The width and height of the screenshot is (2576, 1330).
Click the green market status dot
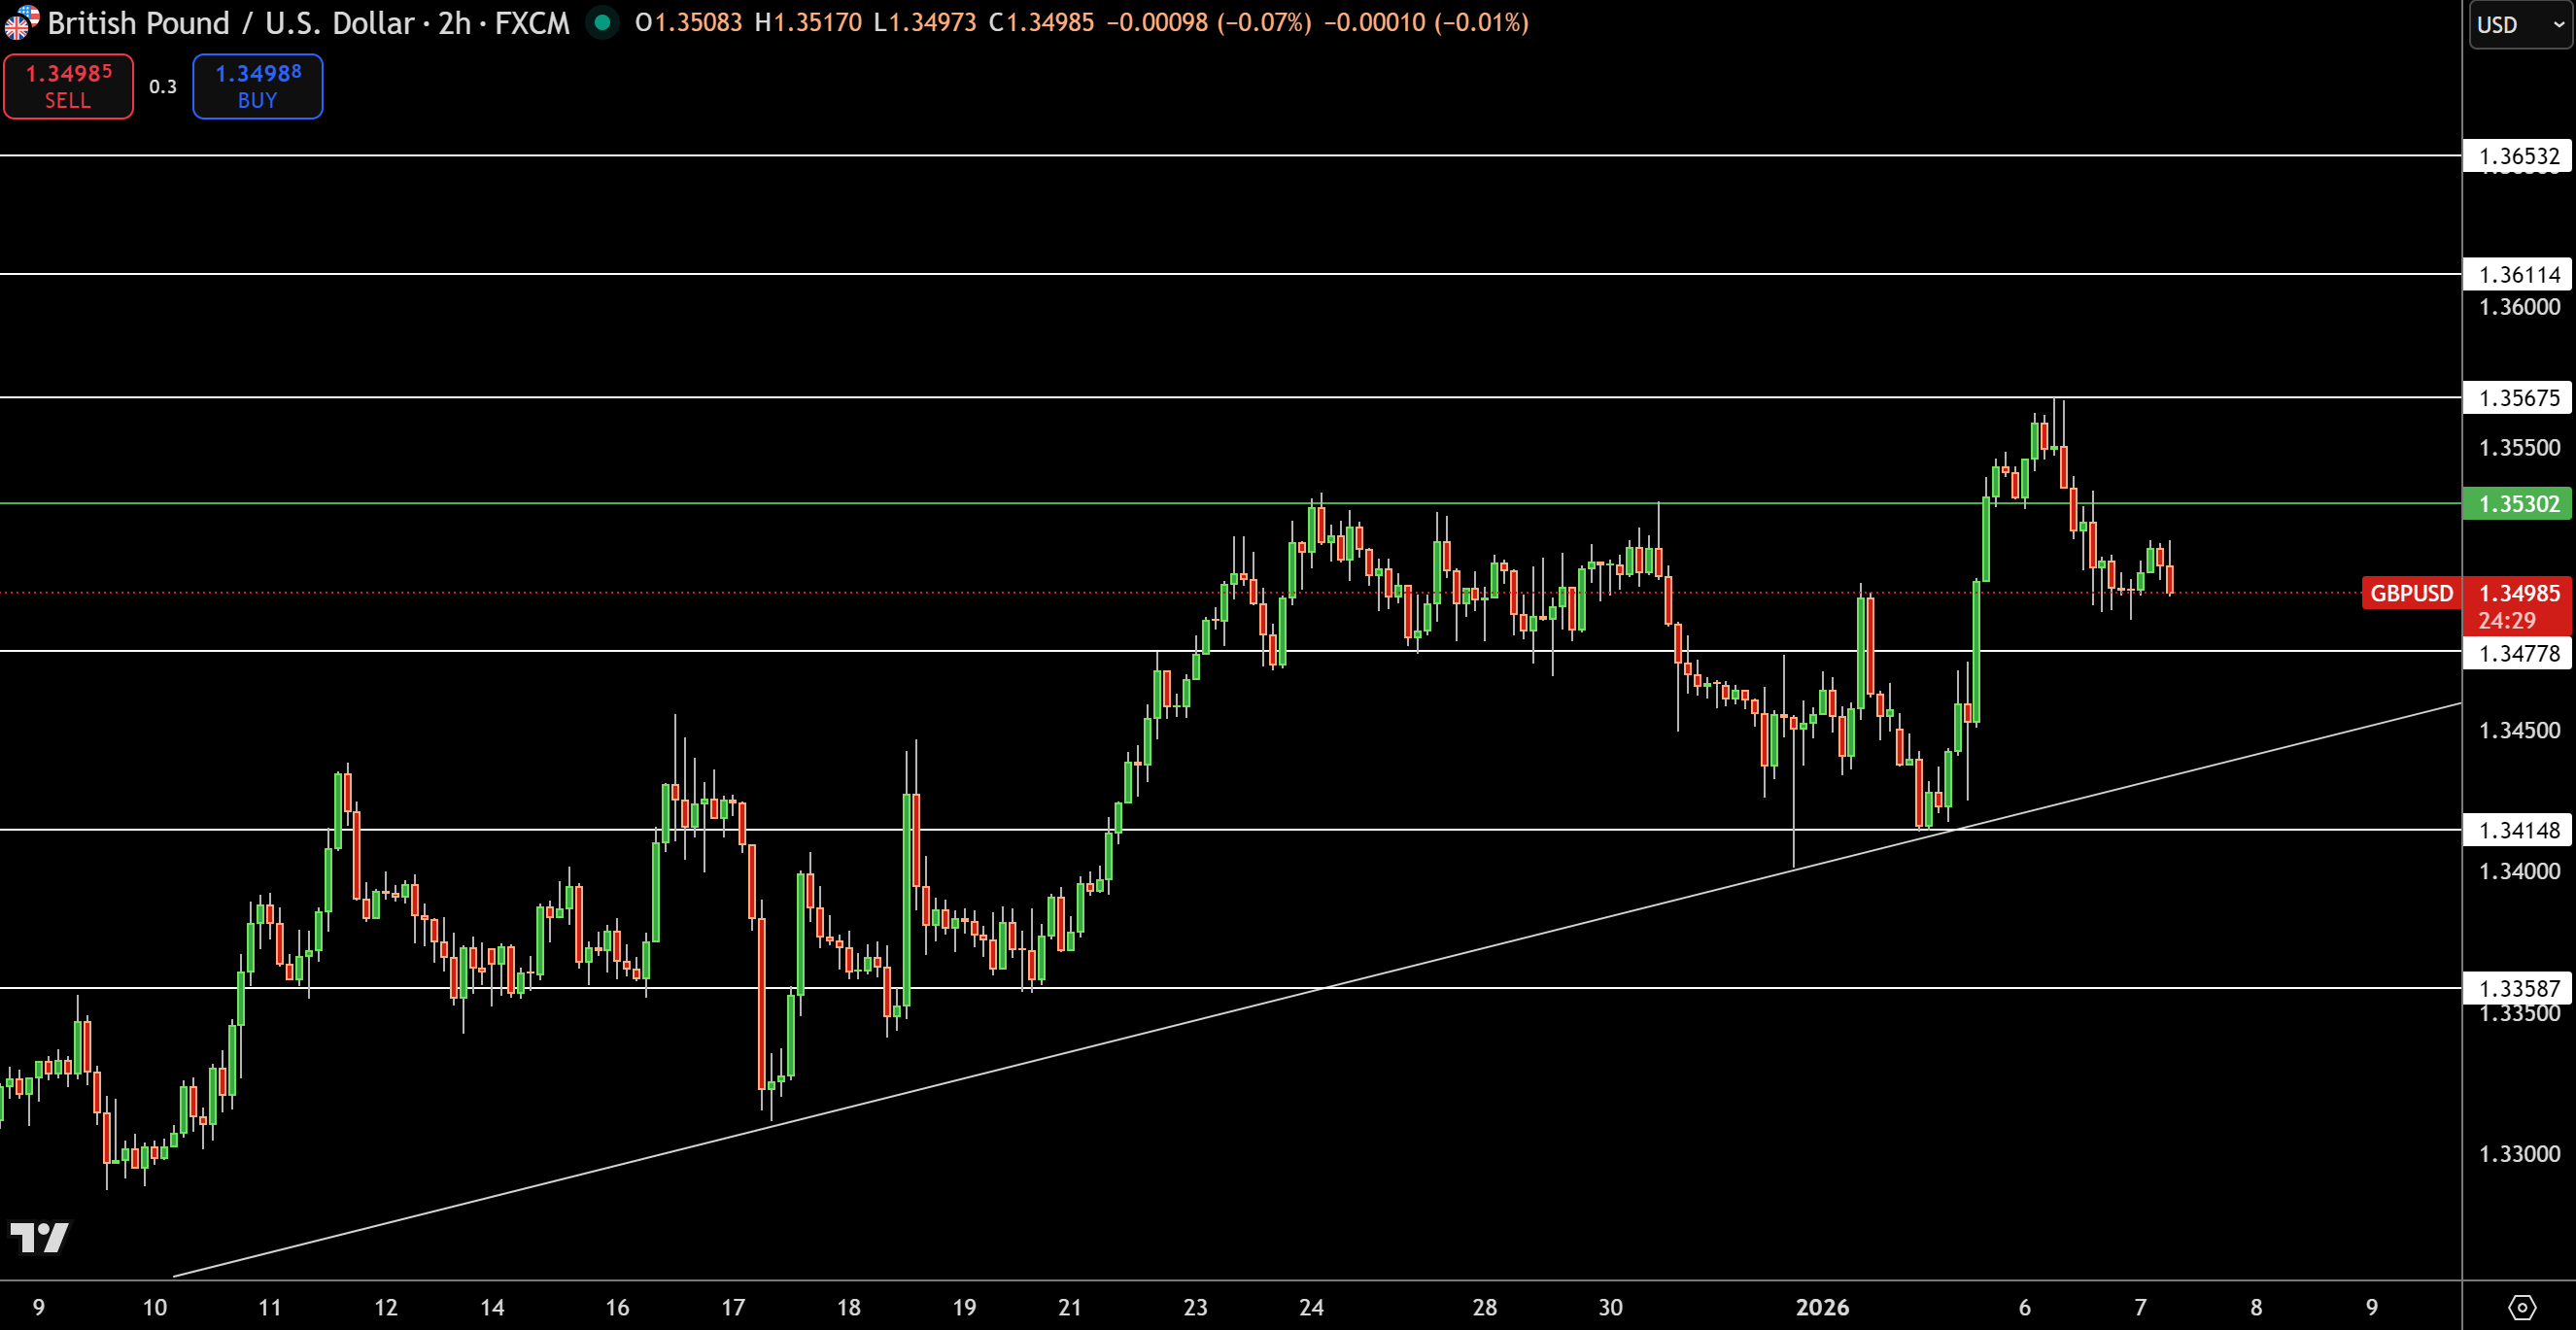pyautogui.click(x=602, y=22)
